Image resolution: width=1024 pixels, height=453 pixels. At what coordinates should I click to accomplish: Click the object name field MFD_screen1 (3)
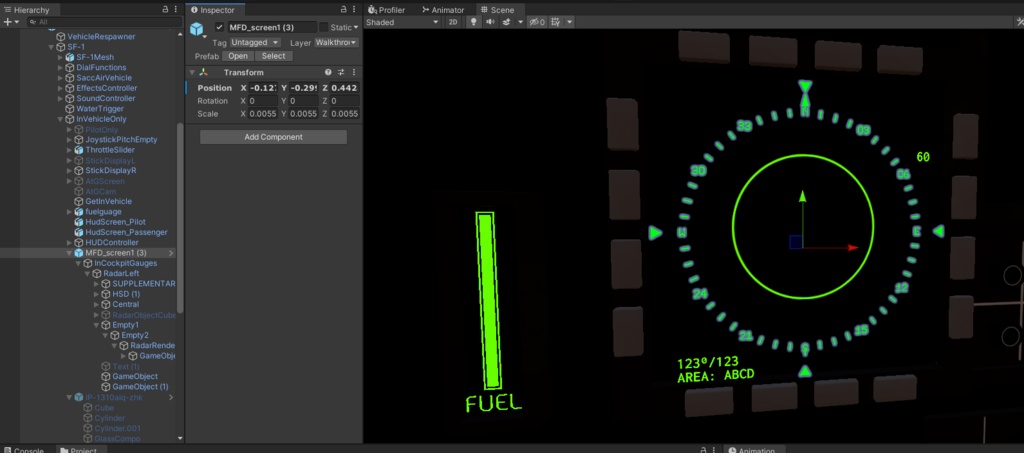point(272,27)
